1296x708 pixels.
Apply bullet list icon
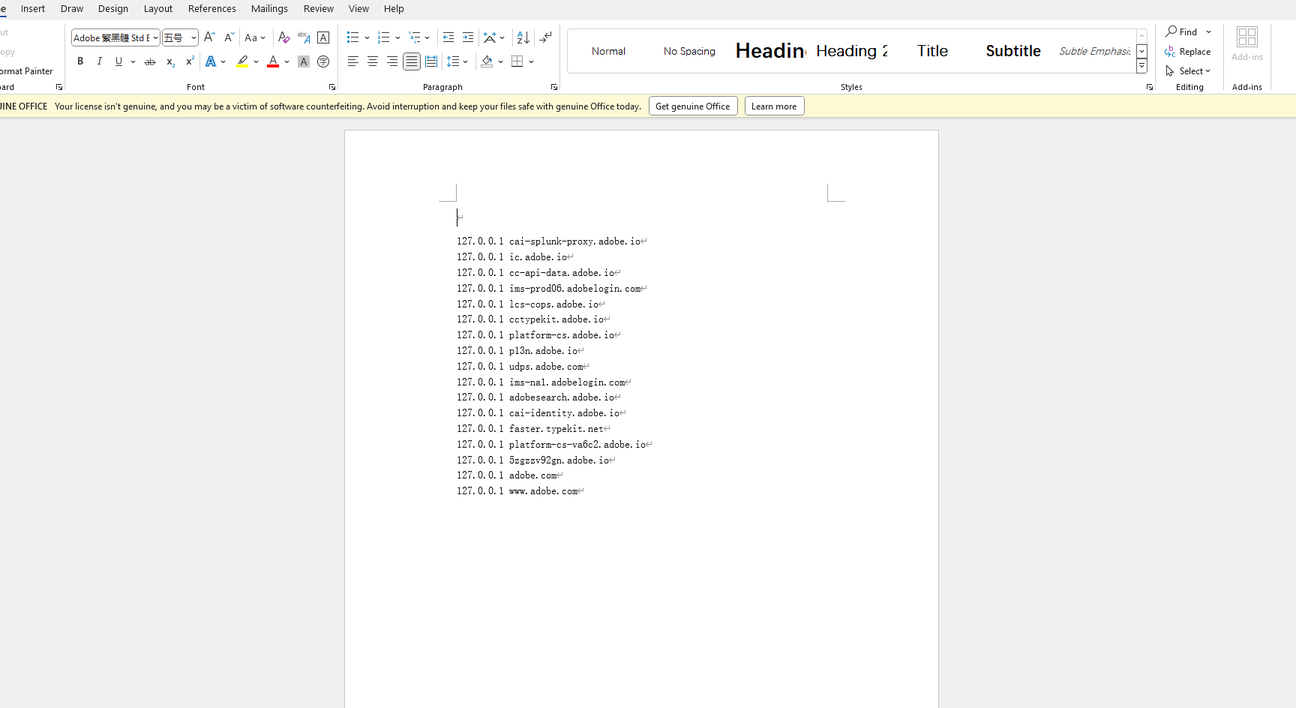click(x=353, y=38)
